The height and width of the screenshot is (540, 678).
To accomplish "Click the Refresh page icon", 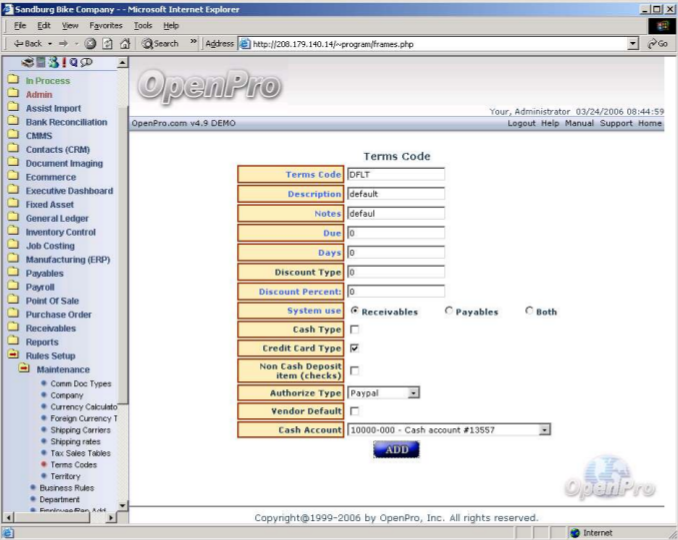I will [x=108, y=44].
